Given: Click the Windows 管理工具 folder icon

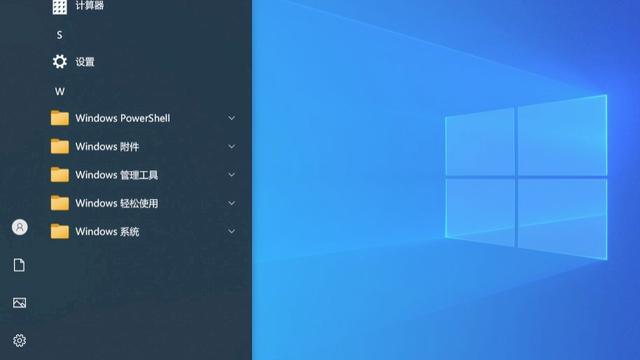Looking at the screenshot, I should click(x=60, y=175).
